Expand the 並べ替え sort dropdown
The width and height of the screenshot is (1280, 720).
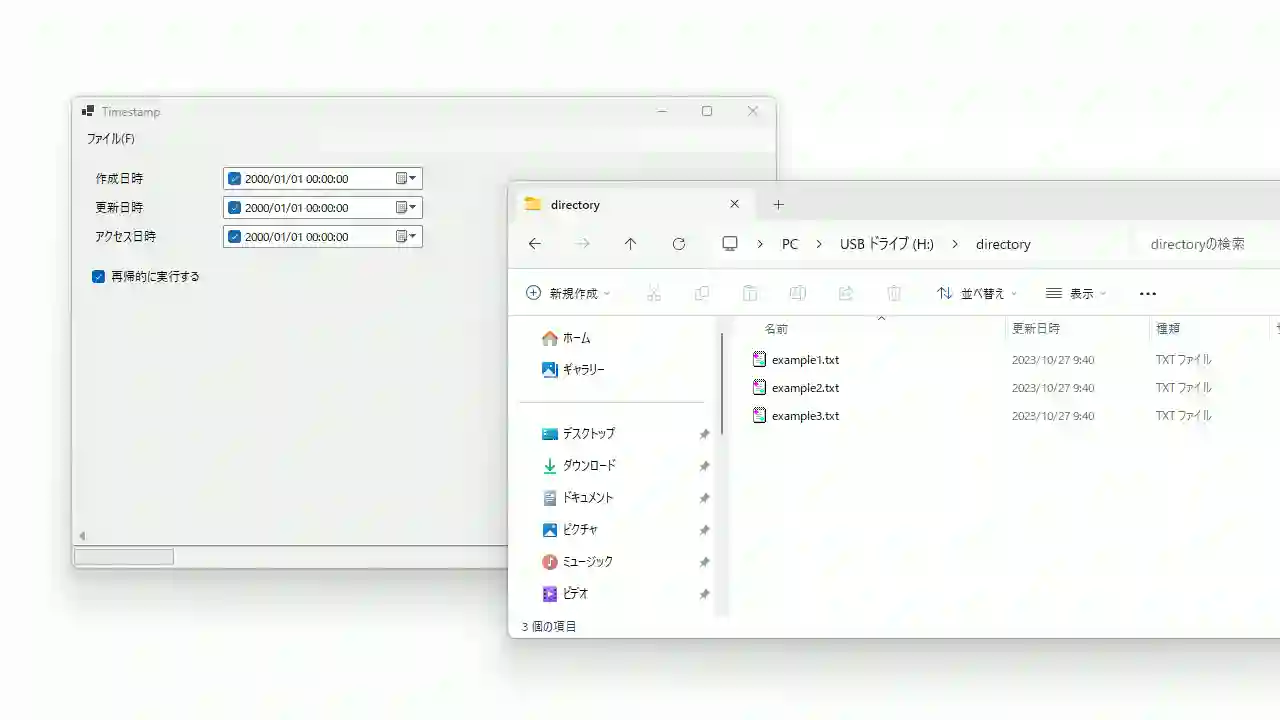coord(977,294)
